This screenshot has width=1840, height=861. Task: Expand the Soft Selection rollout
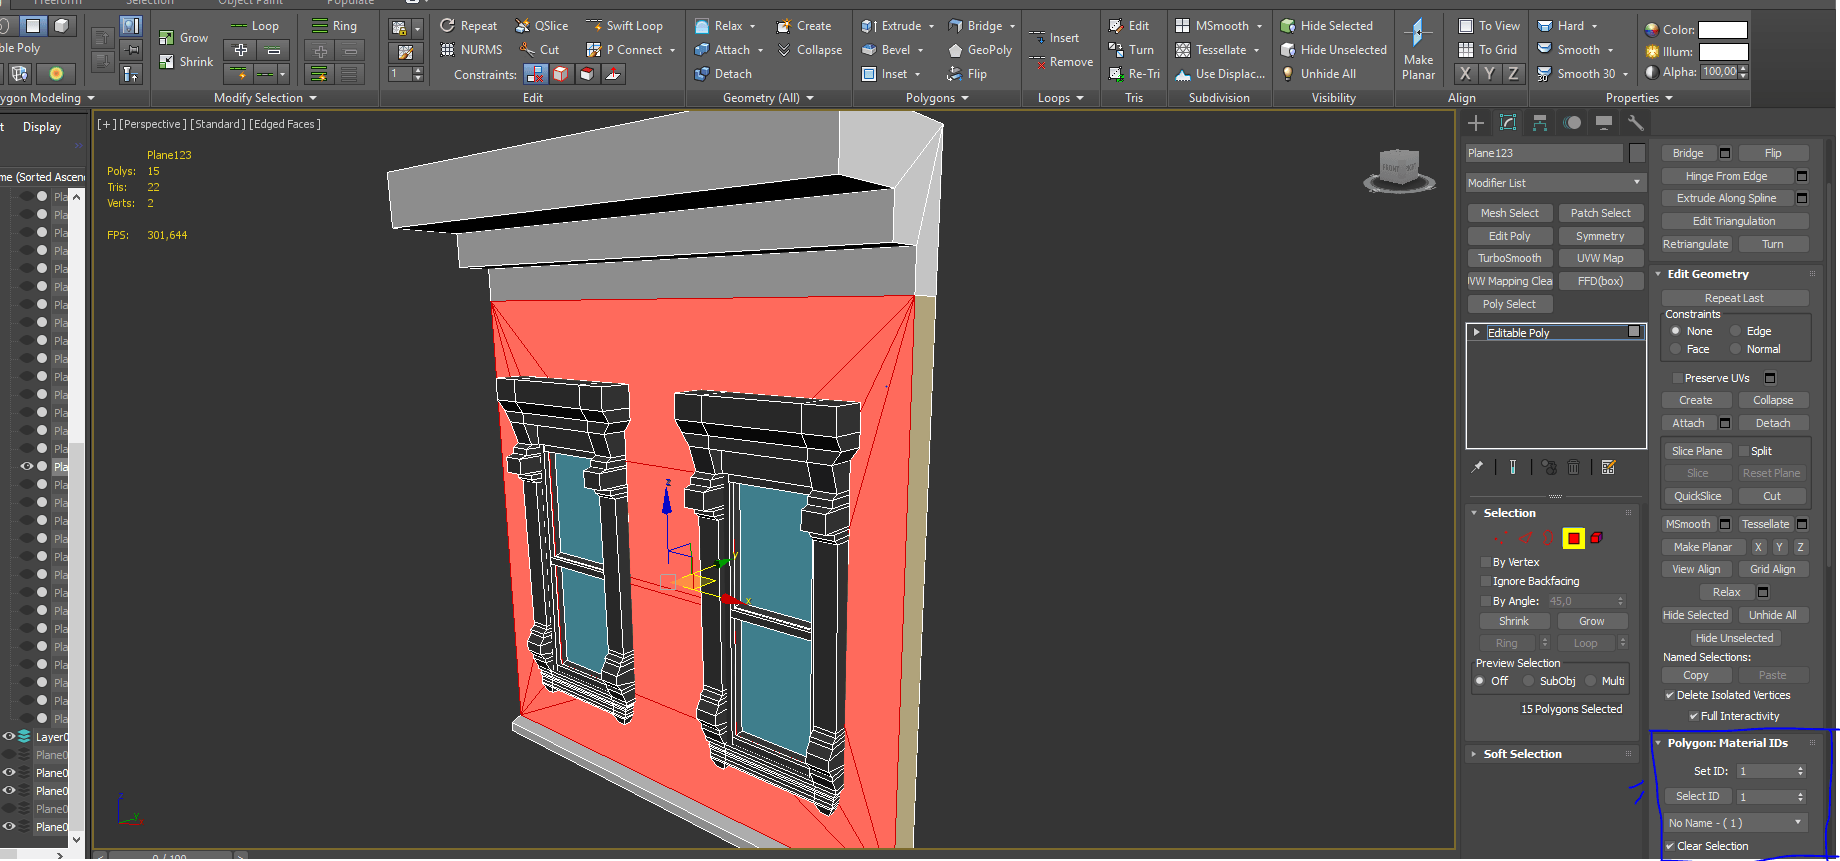tap(1522, 754)
